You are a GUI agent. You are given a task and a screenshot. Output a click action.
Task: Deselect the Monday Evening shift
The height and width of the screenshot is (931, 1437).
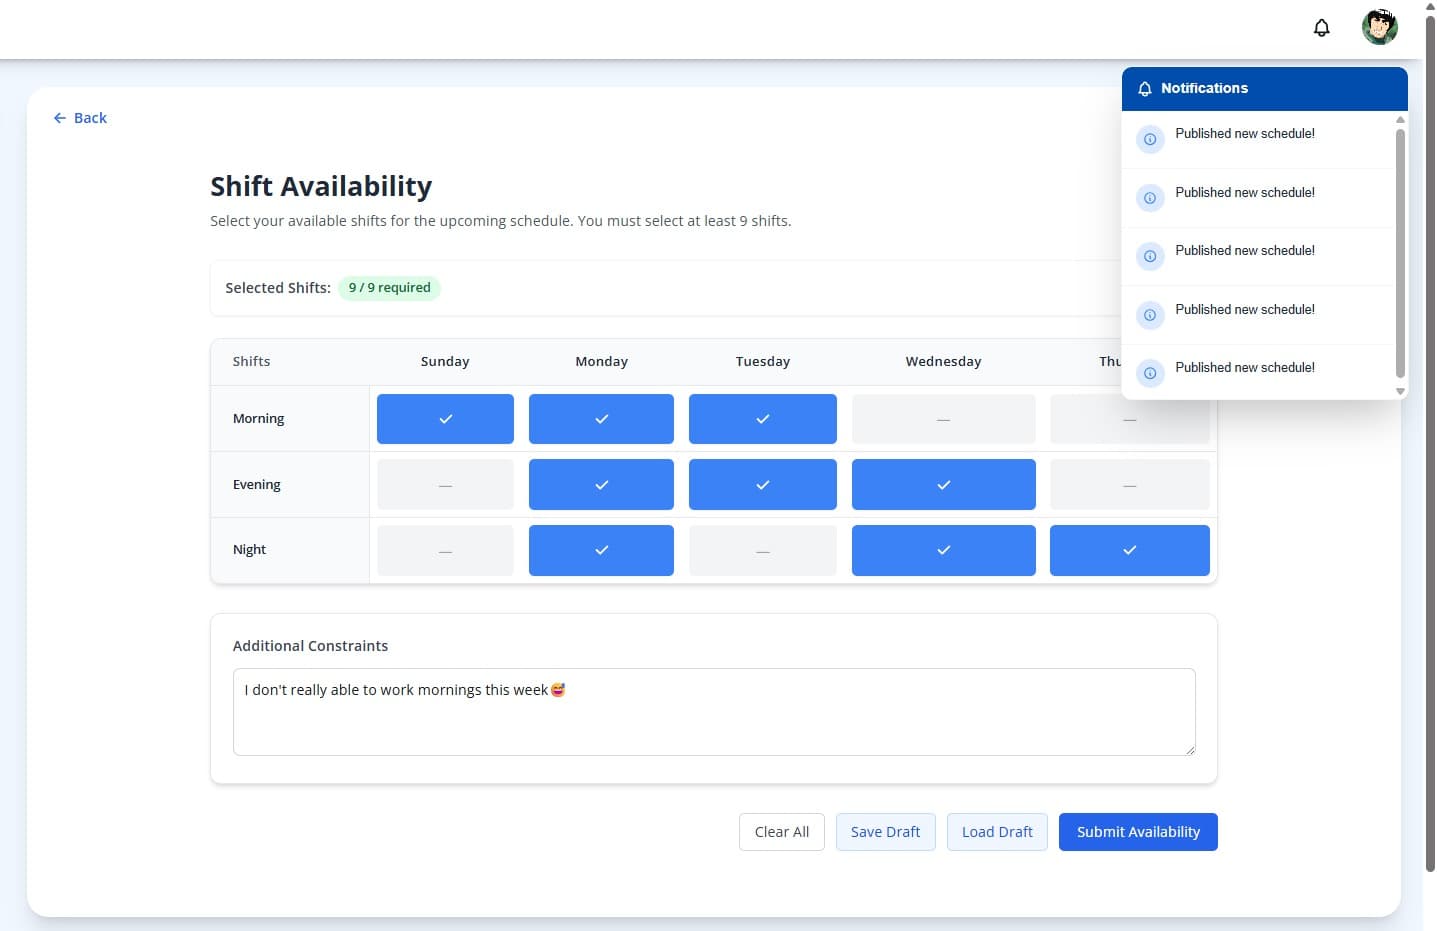point(601,485)
